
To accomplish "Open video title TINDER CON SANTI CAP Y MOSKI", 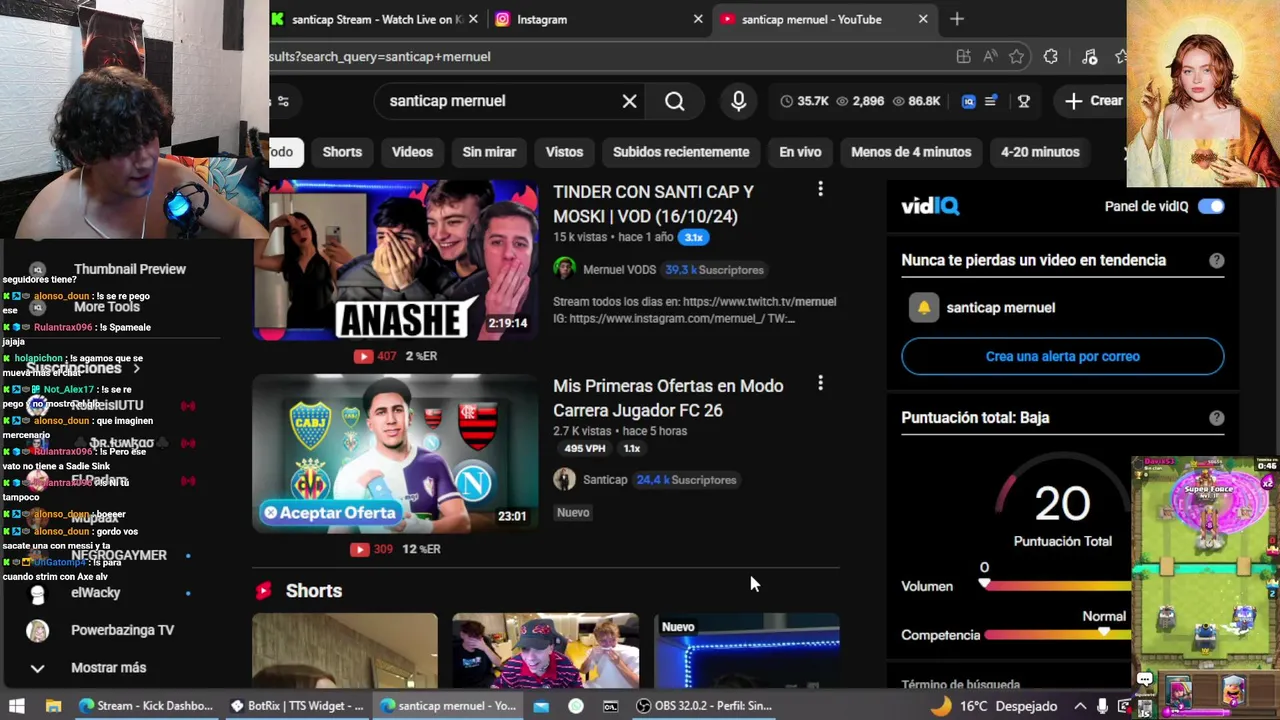I will click(x=654, y=204).
